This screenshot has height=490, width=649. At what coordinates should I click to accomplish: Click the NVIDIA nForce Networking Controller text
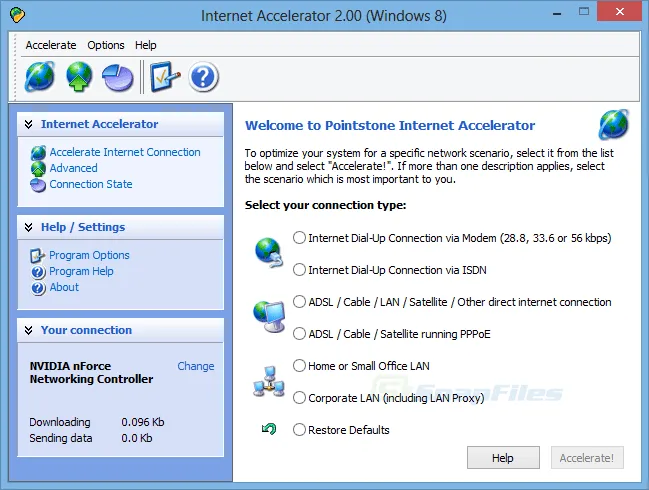point(91,372)
